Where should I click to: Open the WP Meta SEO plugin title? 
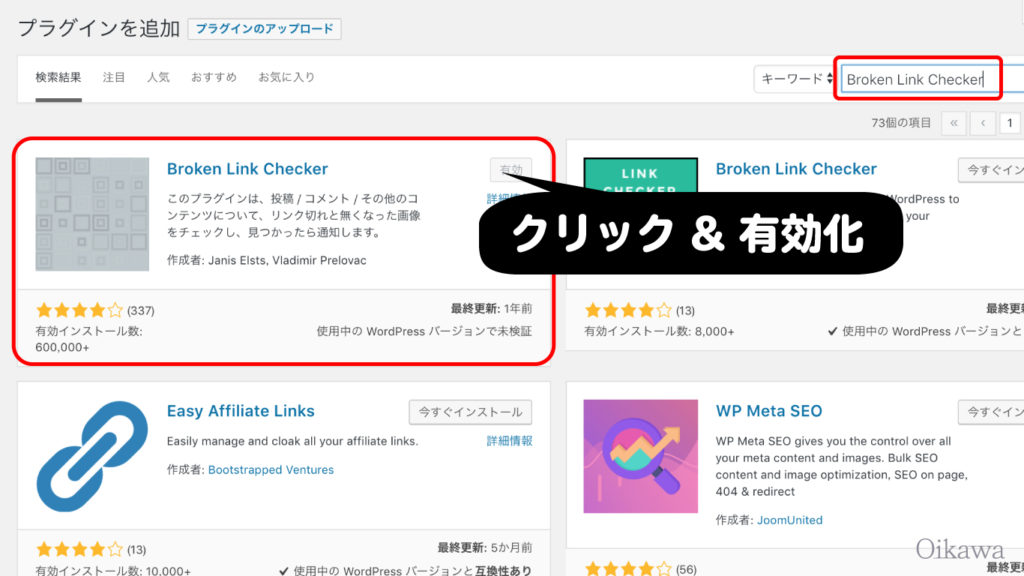click(769, 411)
